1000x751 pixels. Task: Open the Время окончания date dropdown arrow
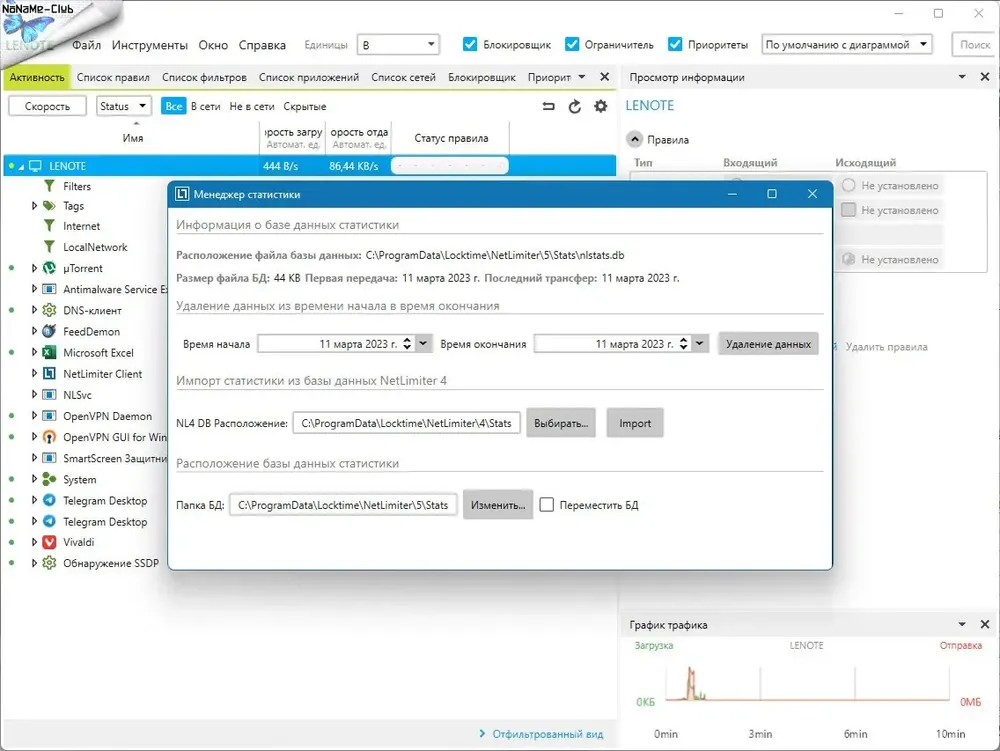tap(700, 344)
